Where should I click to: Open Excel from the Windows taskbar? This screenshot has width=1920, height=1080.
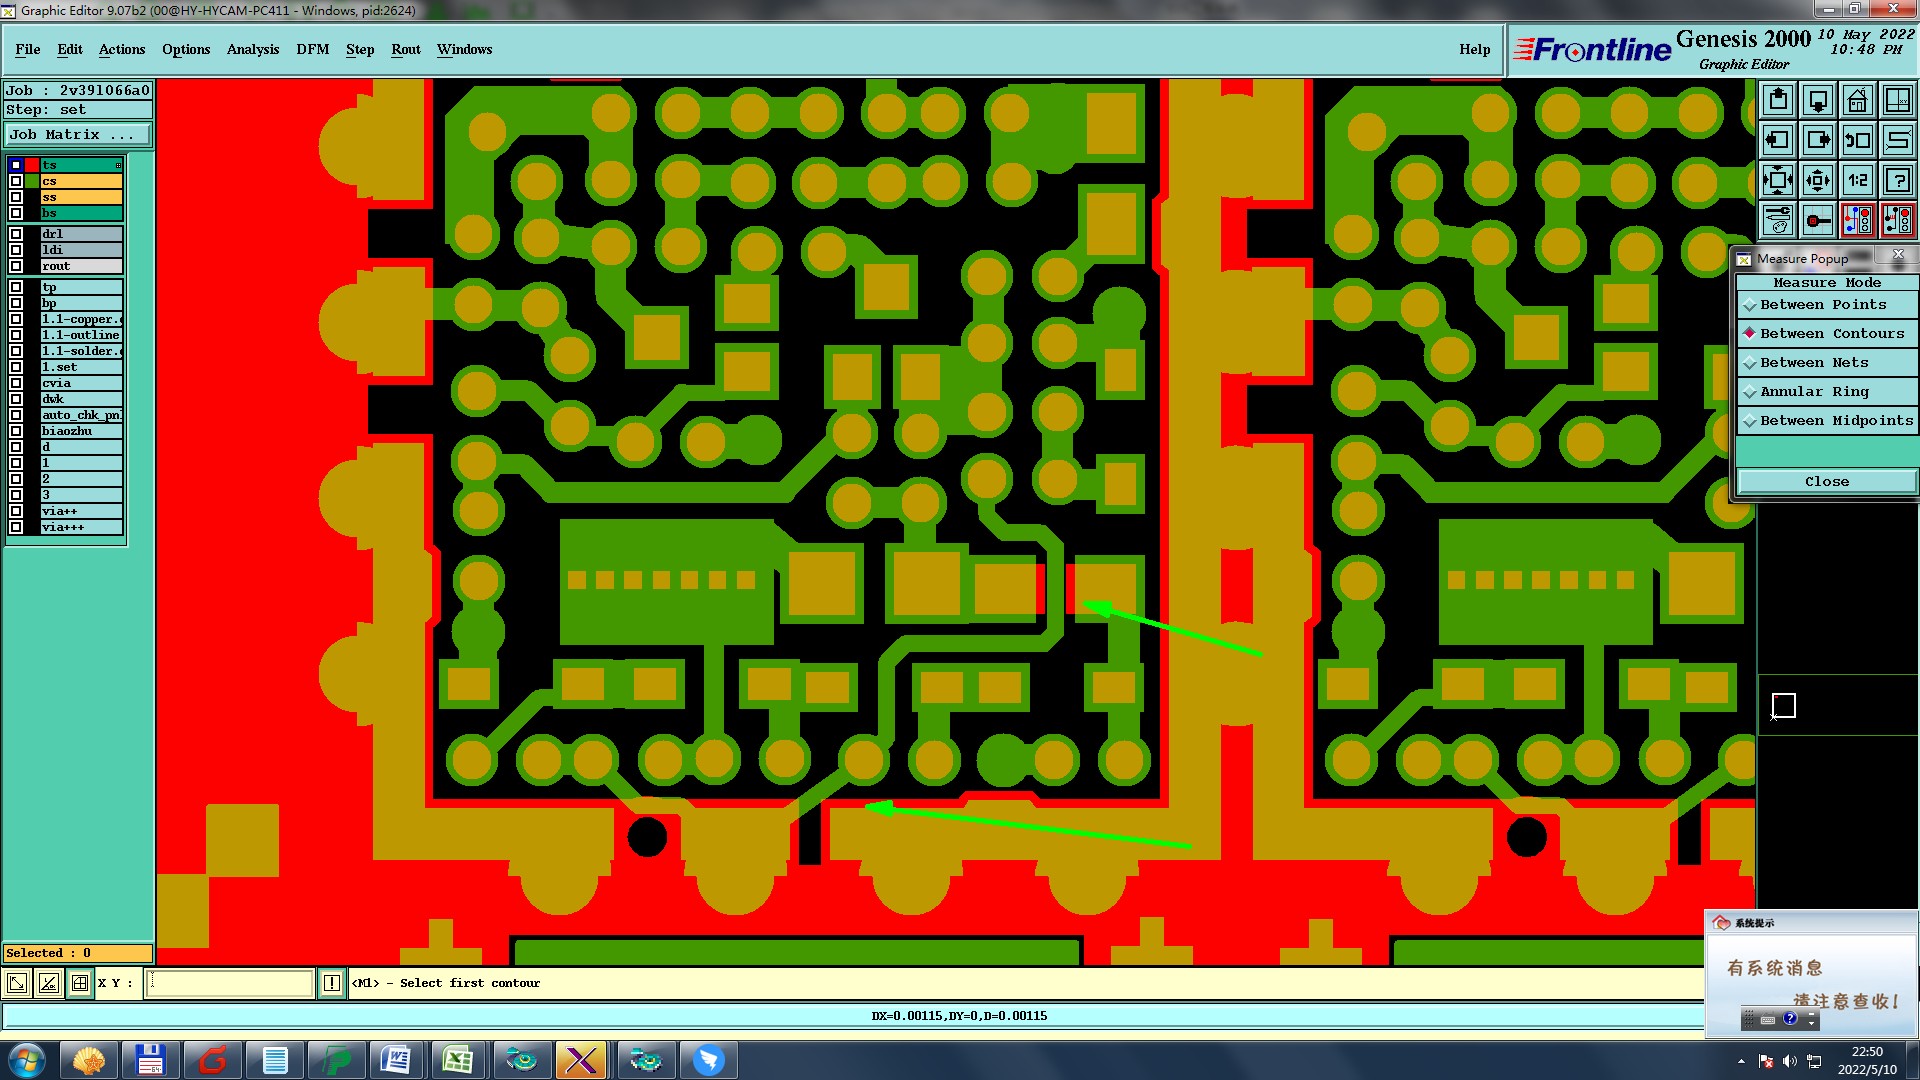coord(458,1060)
